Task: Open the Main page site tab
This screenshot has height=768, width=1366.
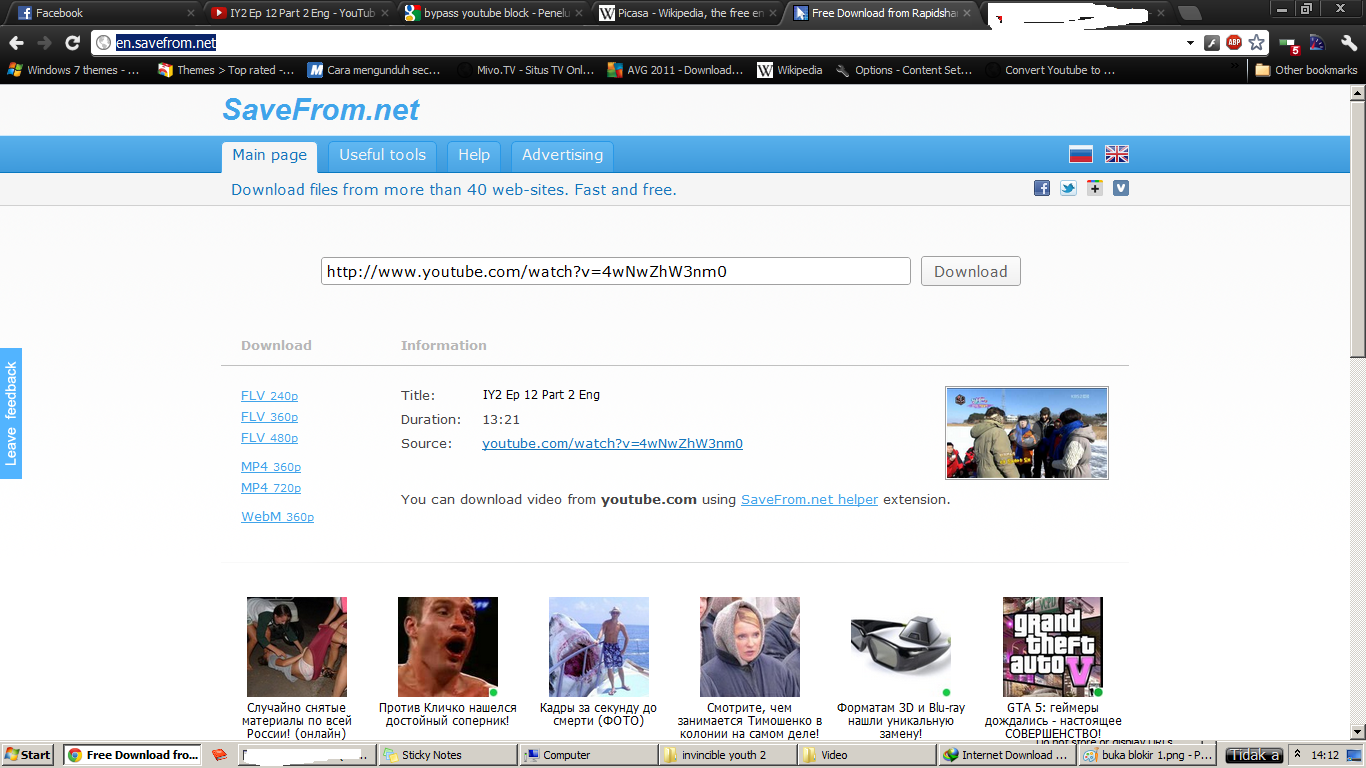Action: pos(269,156)
